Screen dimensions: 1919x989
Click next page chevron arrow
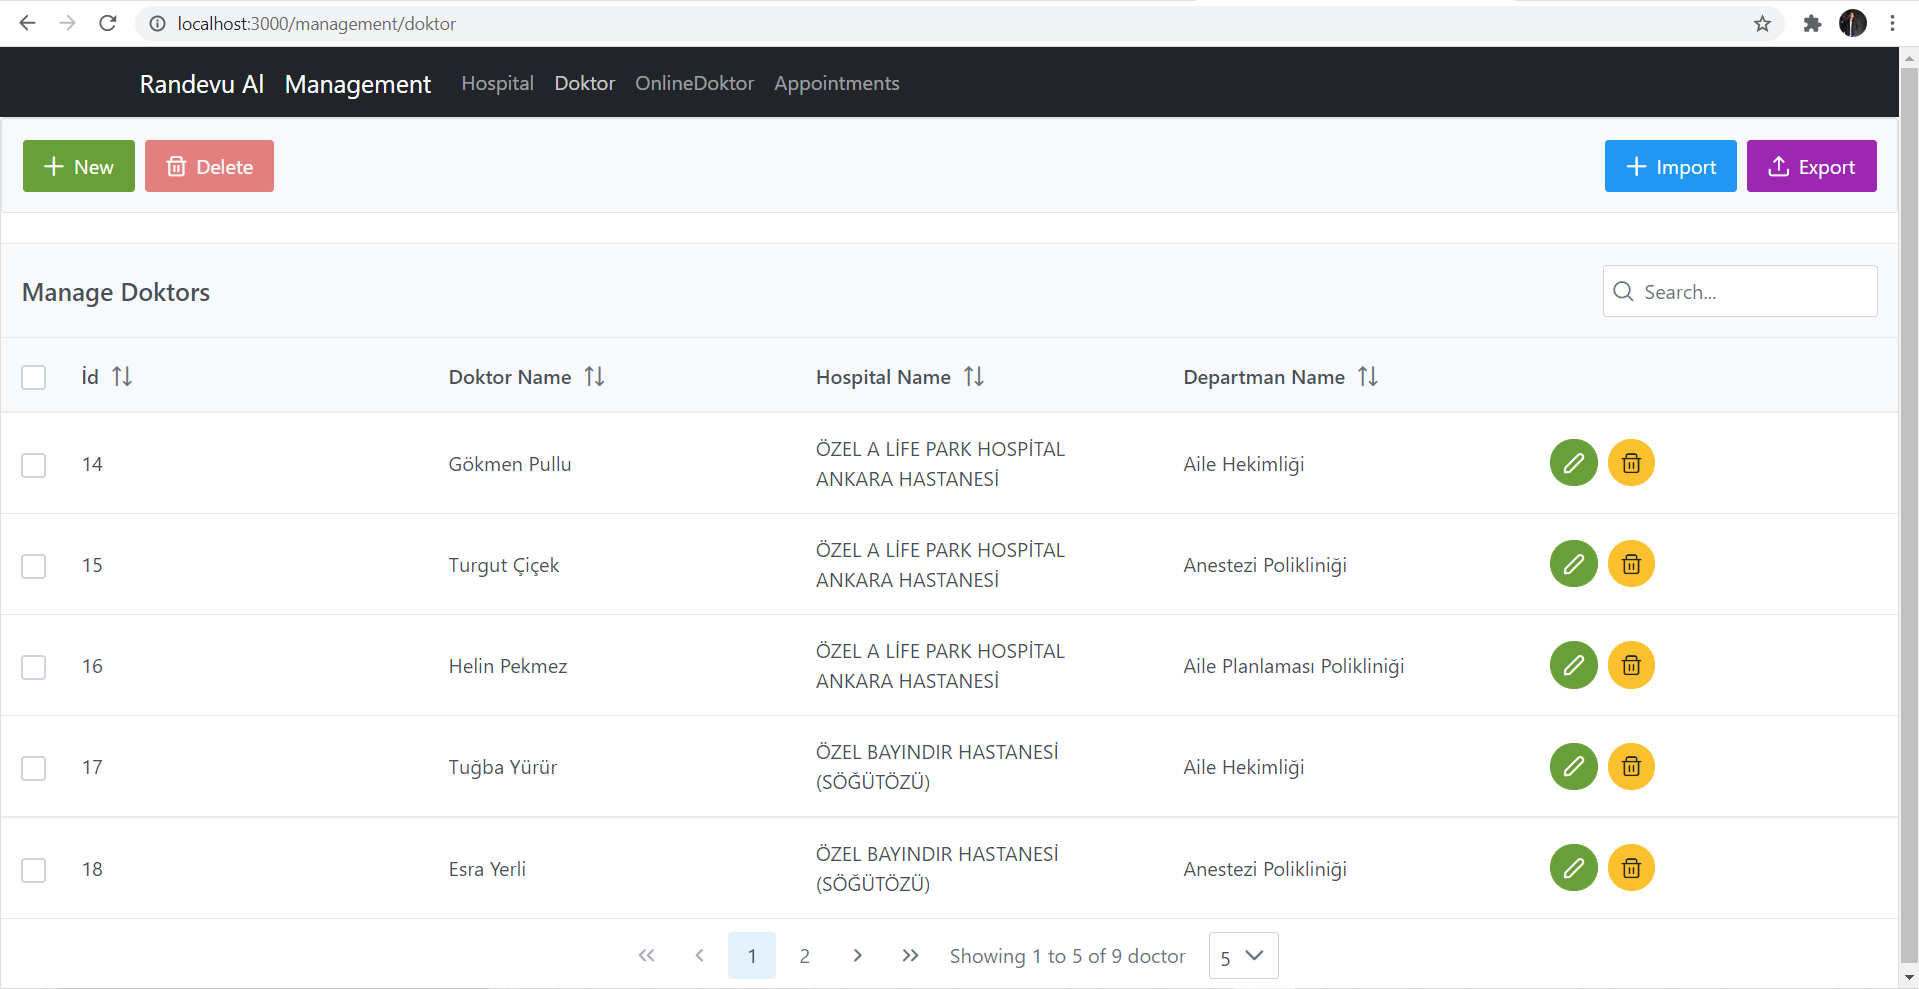[857, 955]
